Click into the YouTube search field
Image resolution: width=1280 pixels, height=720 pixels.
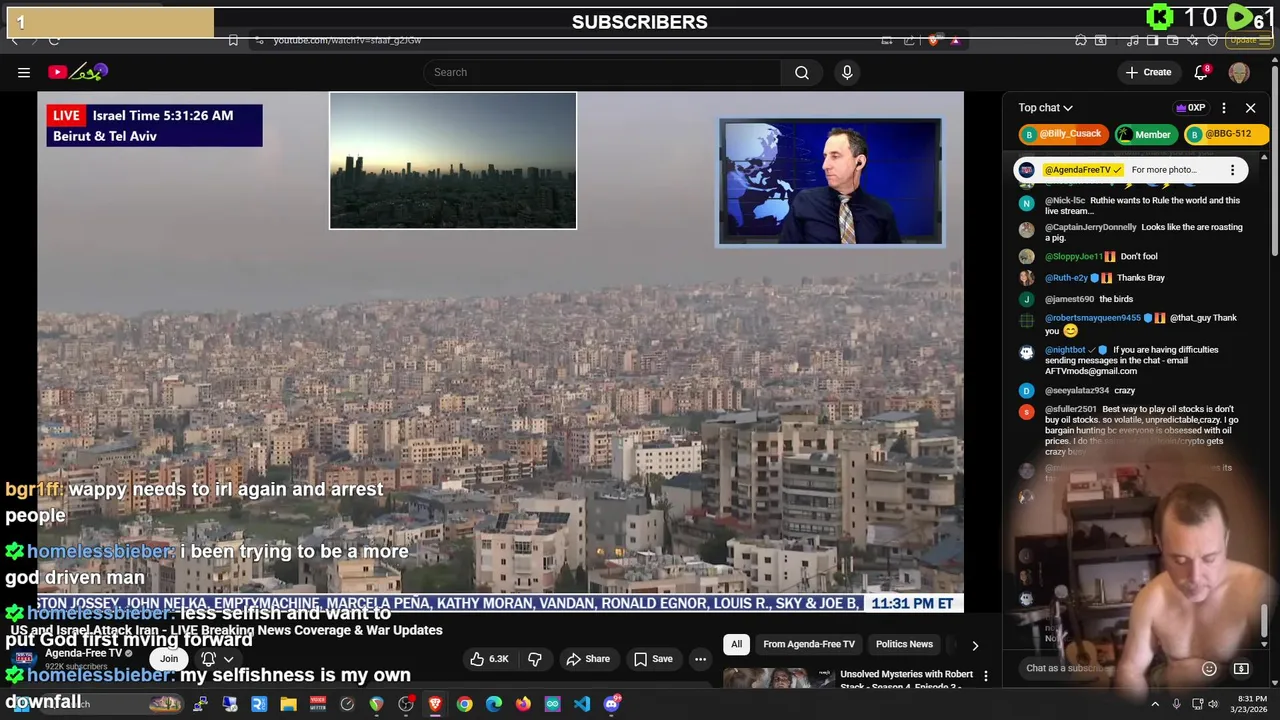click(x=603, y=72)
